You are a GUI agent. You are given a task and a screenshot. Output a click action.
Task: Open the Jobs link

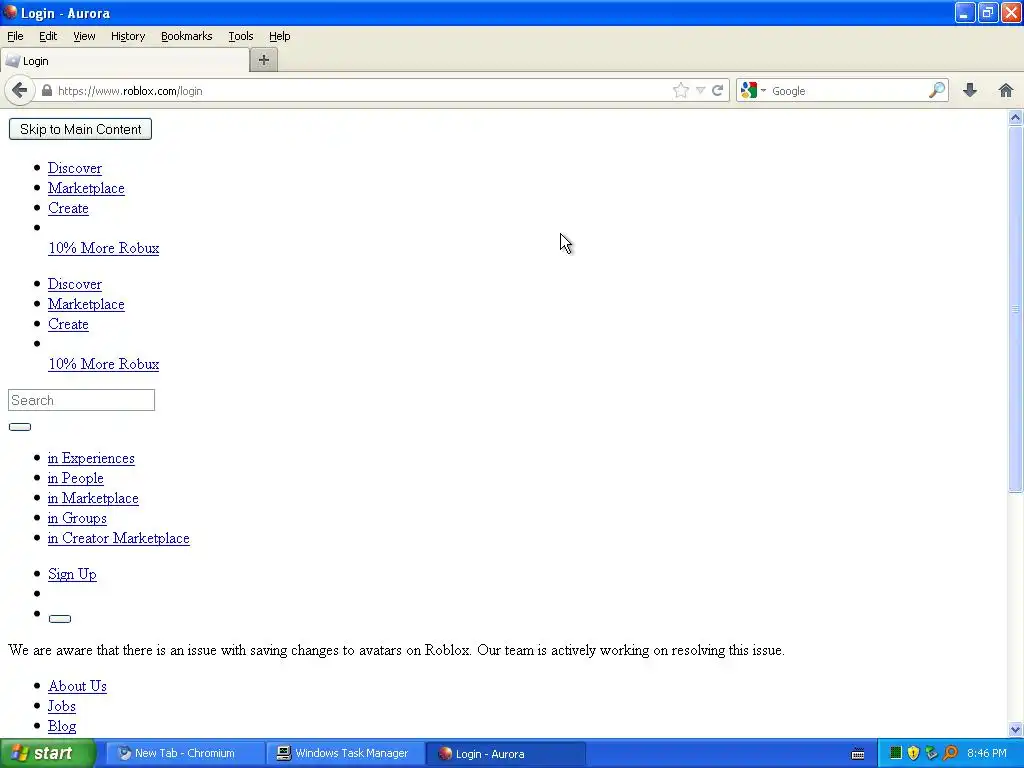click(62, 707)
